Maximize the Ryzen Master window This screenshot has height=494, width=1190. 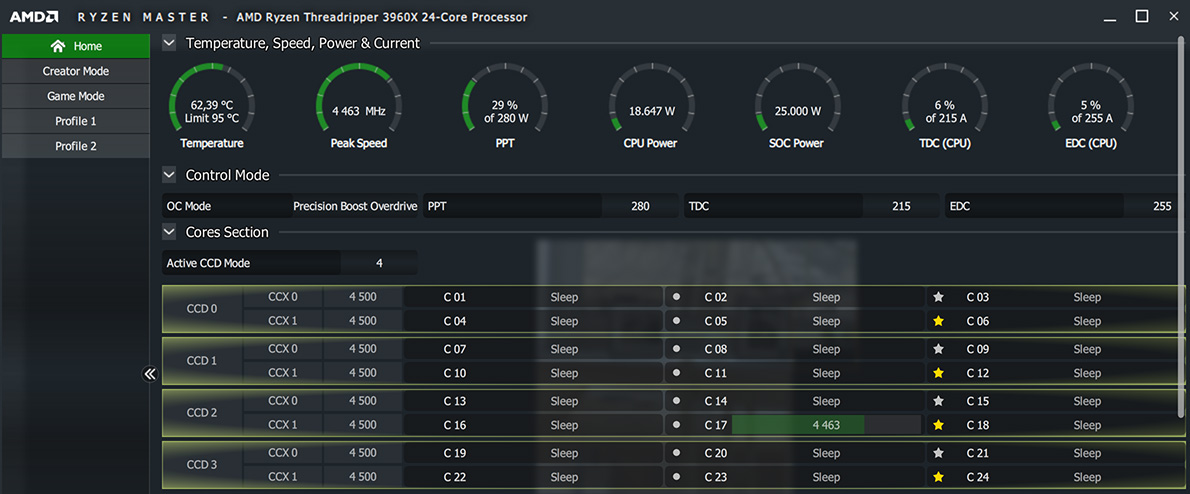pos(1141,16)
